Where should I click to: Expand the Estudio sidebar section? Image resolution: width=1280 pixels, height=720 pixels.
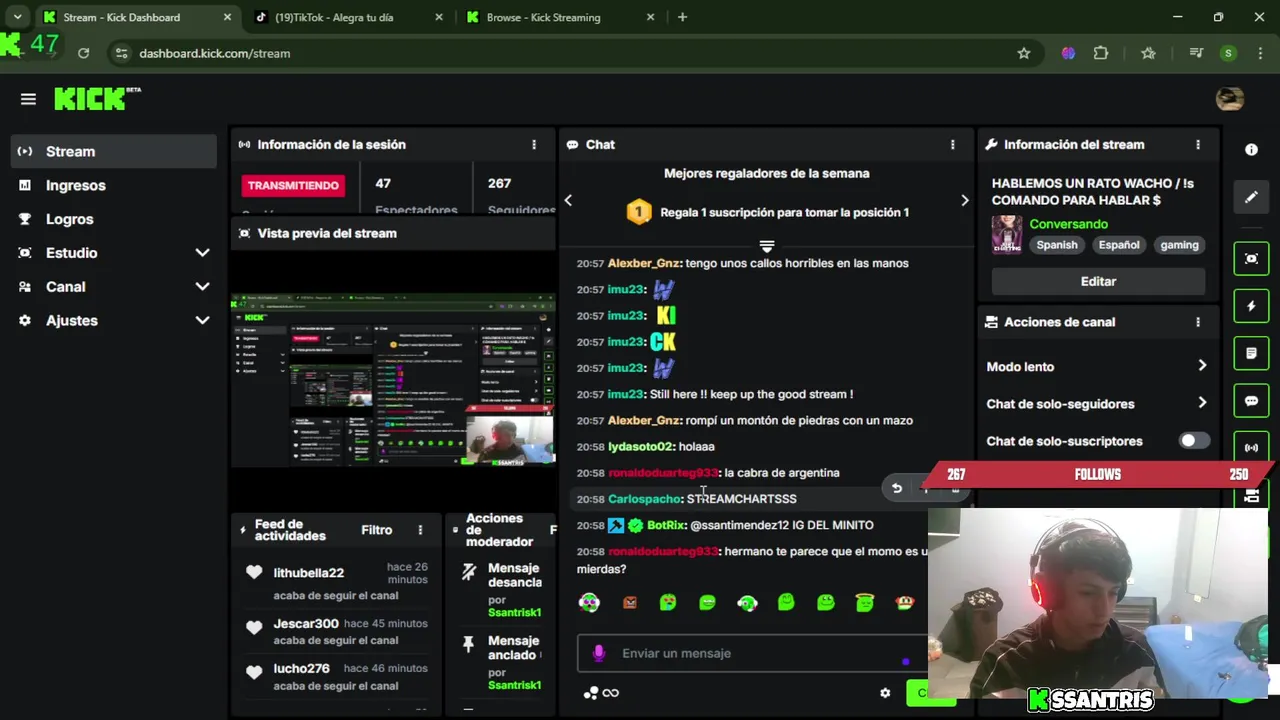[x=202, y=253]
